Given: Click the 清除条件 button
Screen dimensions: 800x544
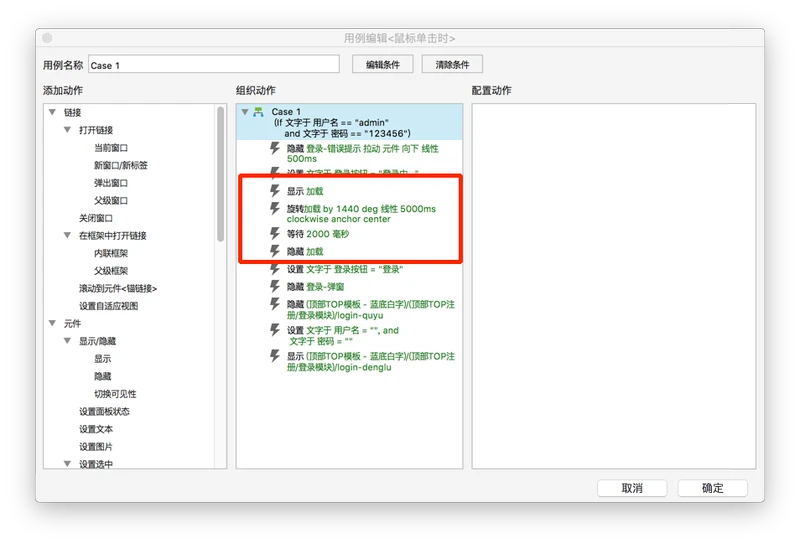Looking at the screenshot, I should (x=452, y=65).
